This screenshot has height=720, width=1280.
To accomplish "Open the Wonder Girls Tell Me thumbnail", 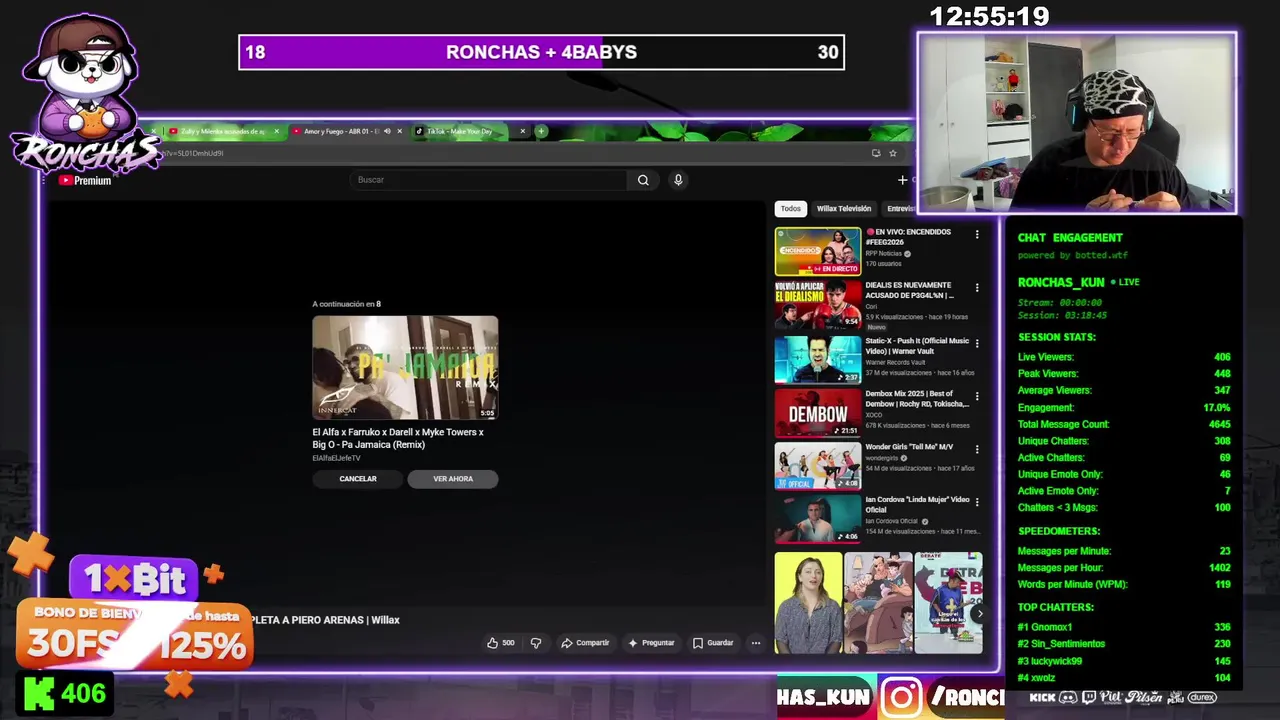I will pos(818,466).
